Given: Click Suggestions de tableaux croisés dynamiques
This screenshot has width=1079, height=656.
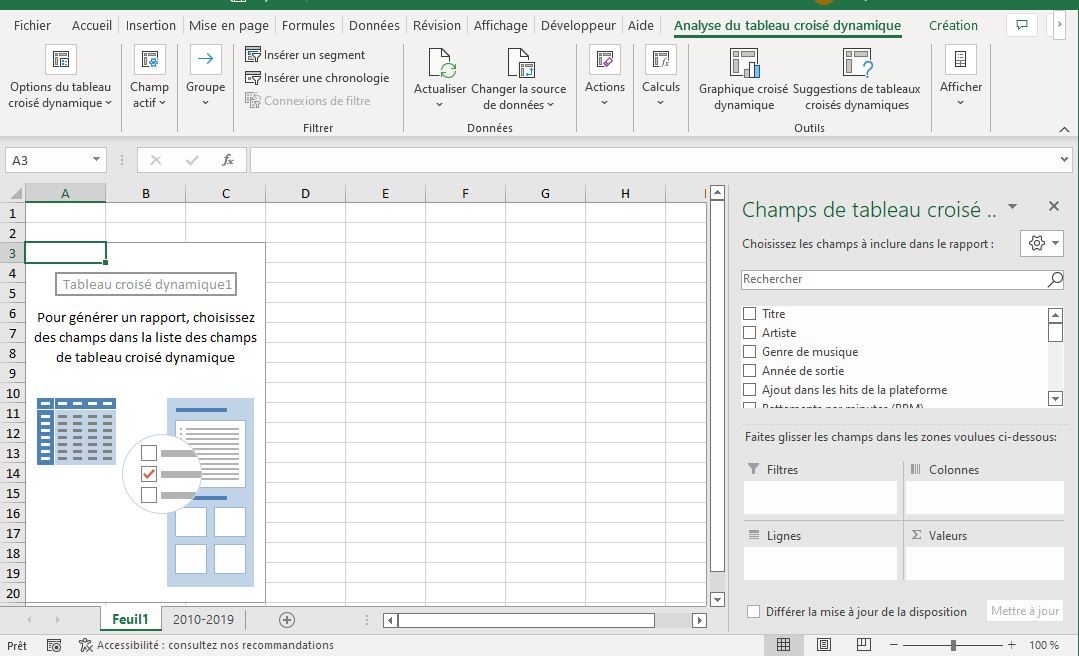Looking at the screenshot, I should click(x=857, y=78).
